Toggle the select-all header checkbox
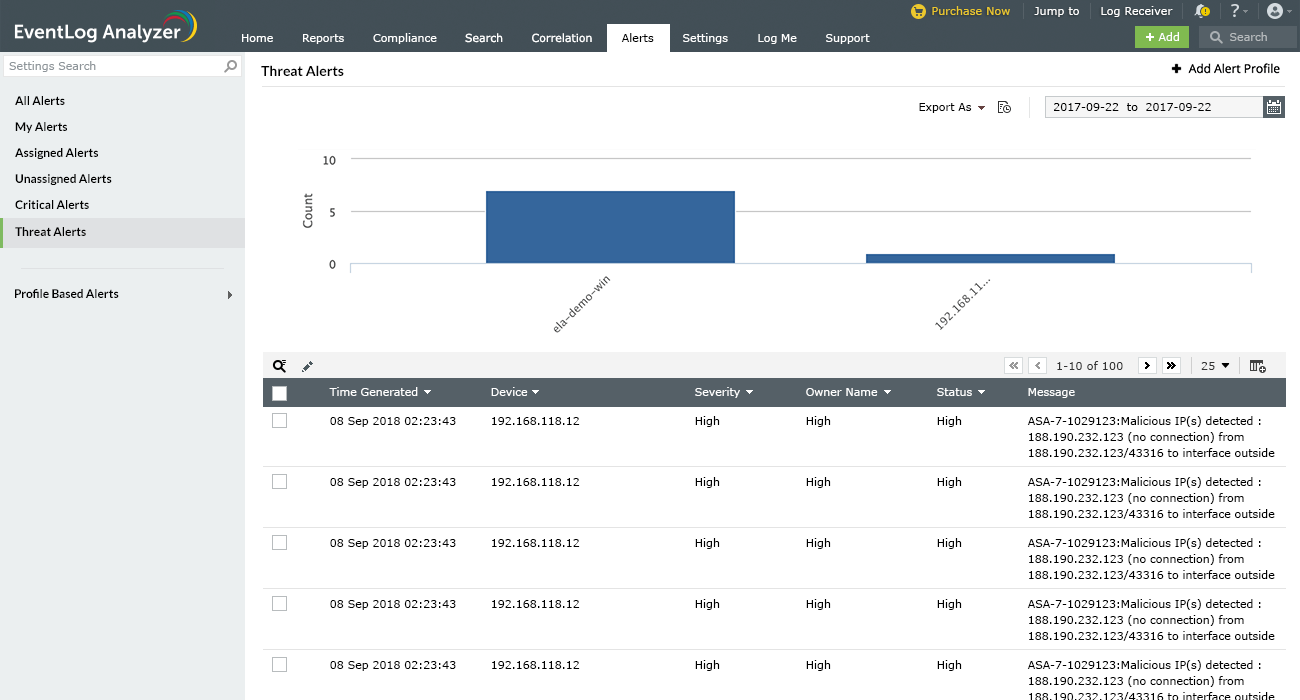The width and height of the screenshot is (1300, 700). [x=280, y=393]
